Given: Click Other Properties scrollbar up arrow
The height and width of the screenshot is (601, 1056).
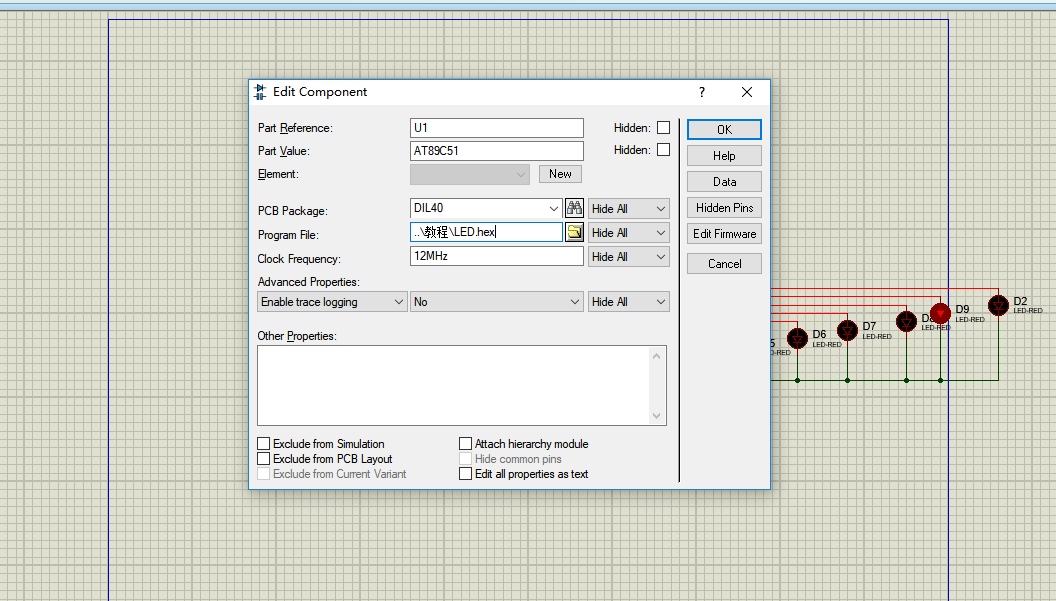Looking at the screenshot, I should pyautogui.click(x=657, y=356).
